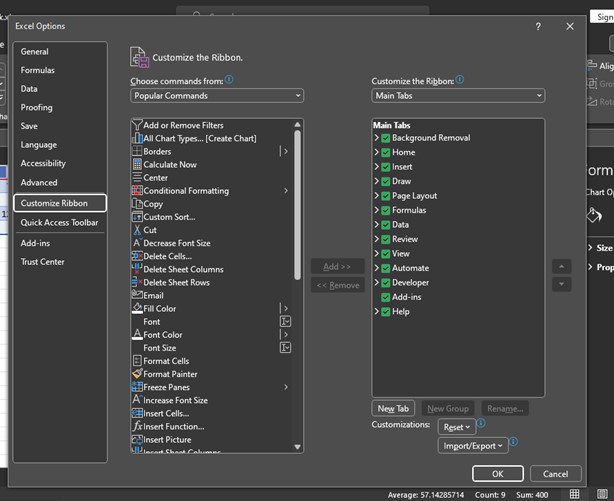
Task: Click the info icon beside Customizations Reset
Action: point(481,424)
